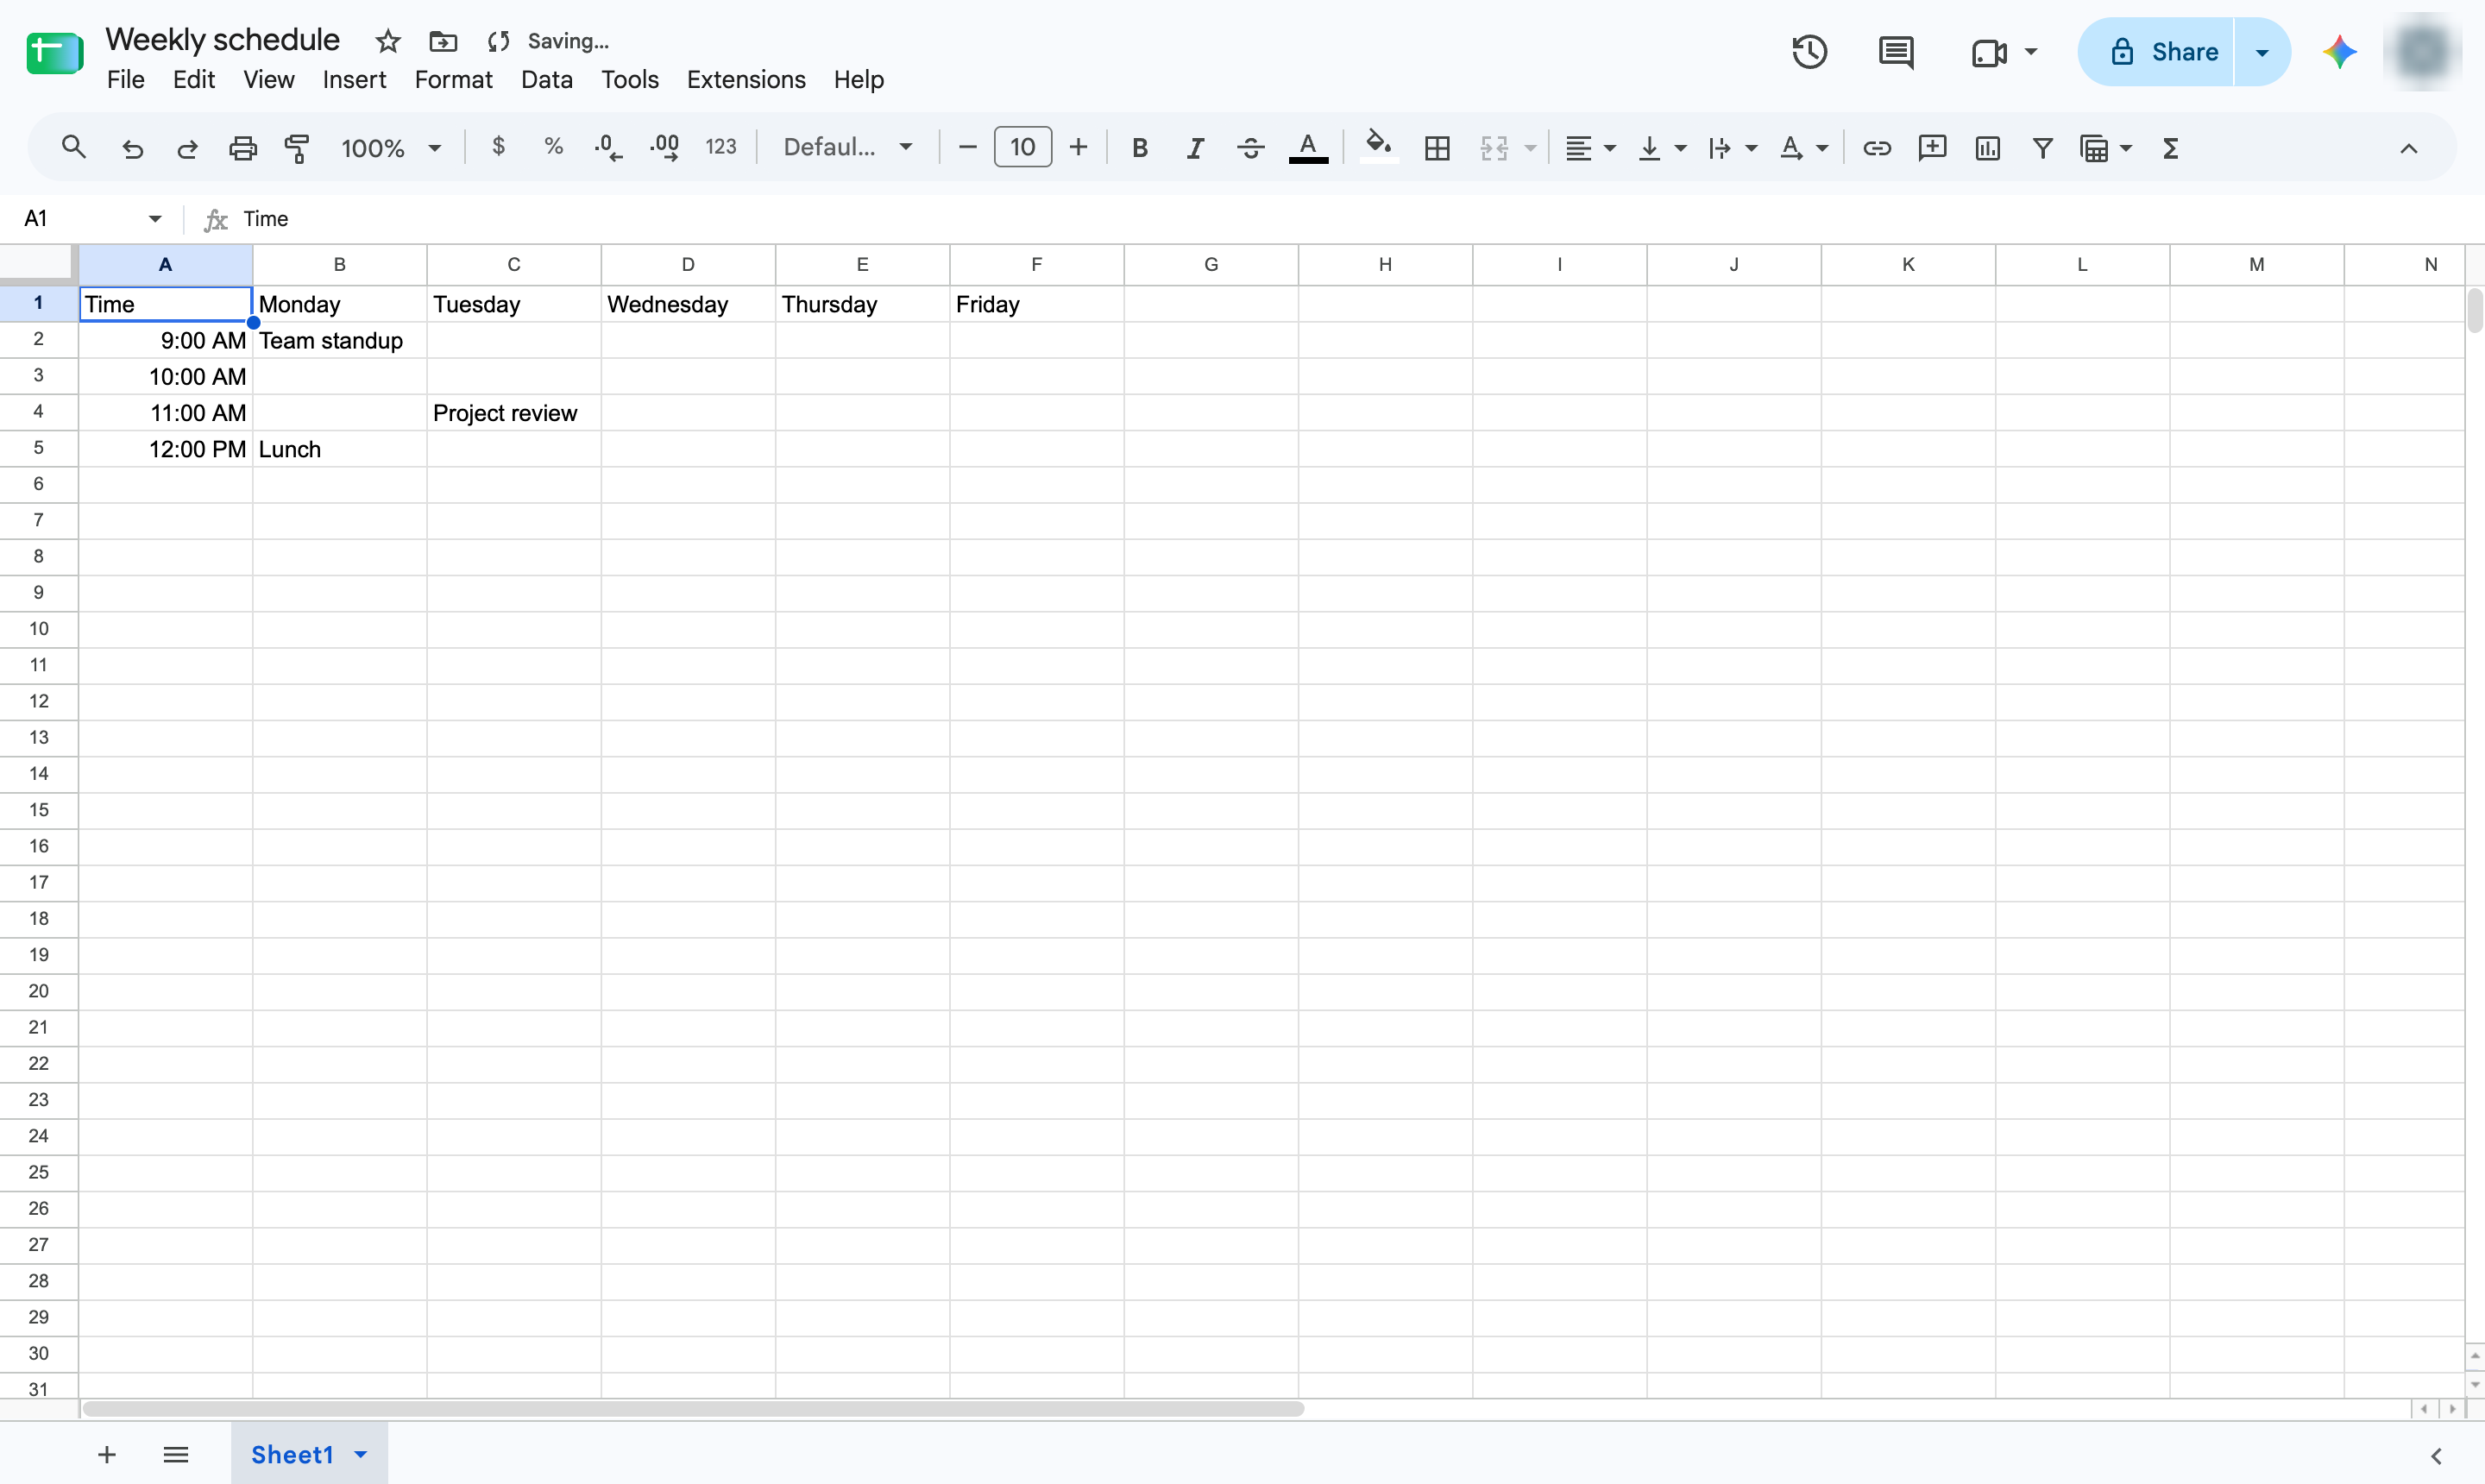Open the functions sigma menu
The width and height of the screenshot is (2485, 1484).
(2169, 148)
